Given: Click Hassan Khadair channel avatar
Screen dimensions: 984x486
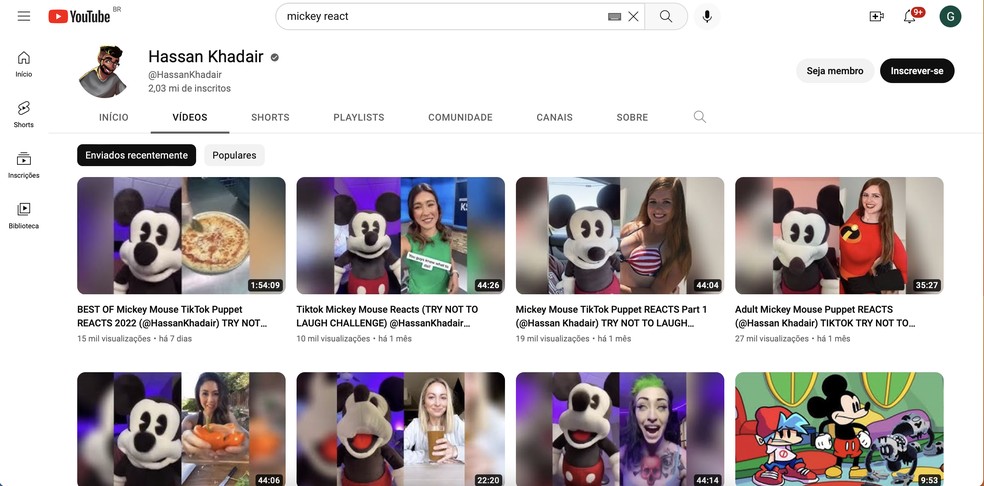Looking at the screenshot, I should 104,72.
